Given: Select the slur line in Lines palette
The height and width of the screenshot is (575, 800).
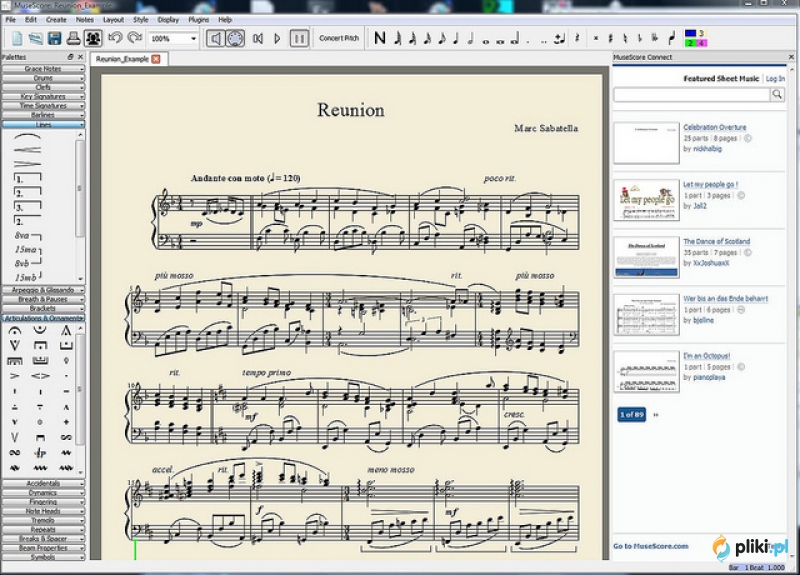Looking at the screenshot, I should [x=28, y=137].
